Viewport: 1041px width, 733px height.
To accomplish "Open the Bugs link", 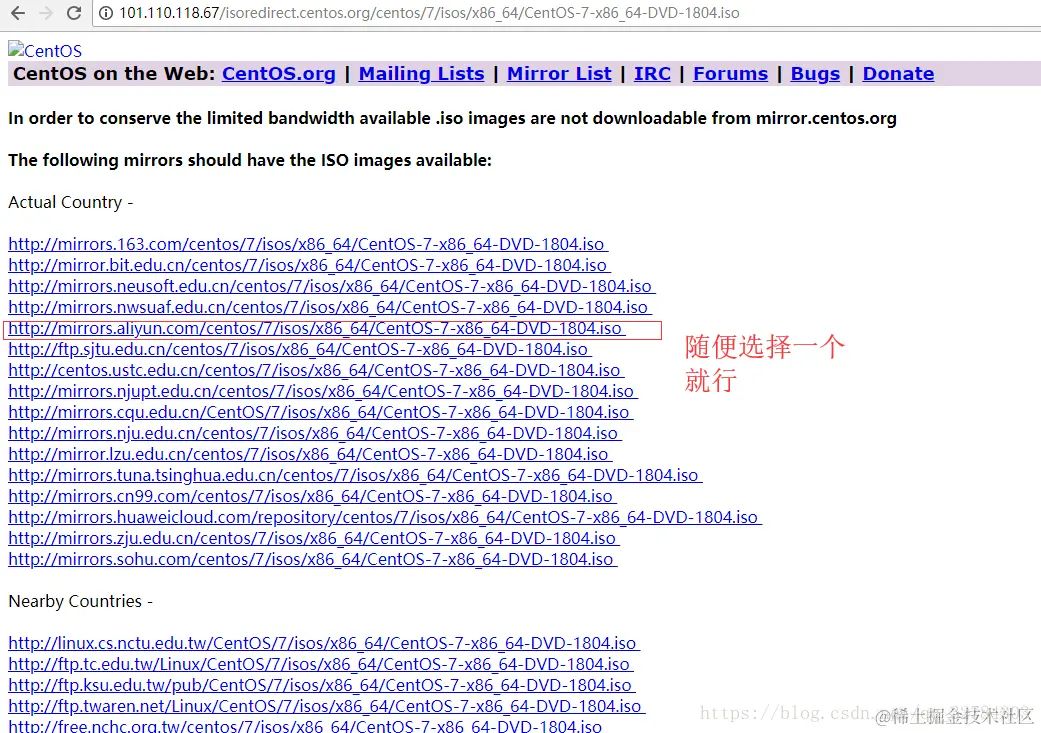I will [815, 74].
